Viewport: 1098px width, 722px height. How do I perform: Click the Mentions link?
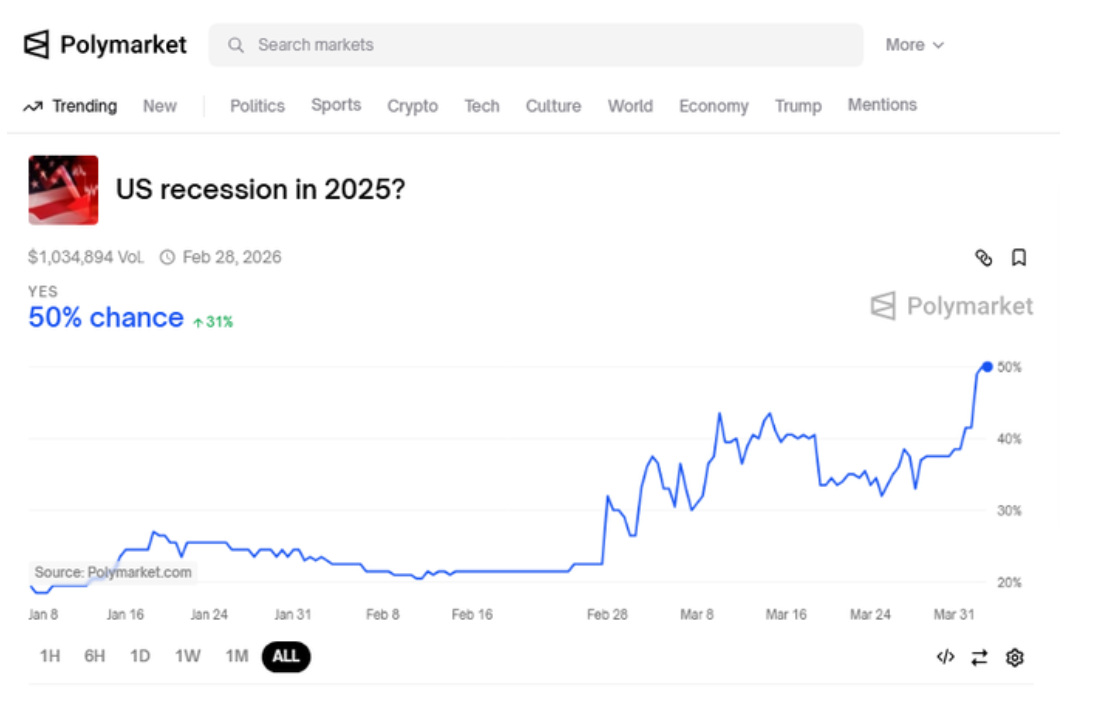click(882, 105)
